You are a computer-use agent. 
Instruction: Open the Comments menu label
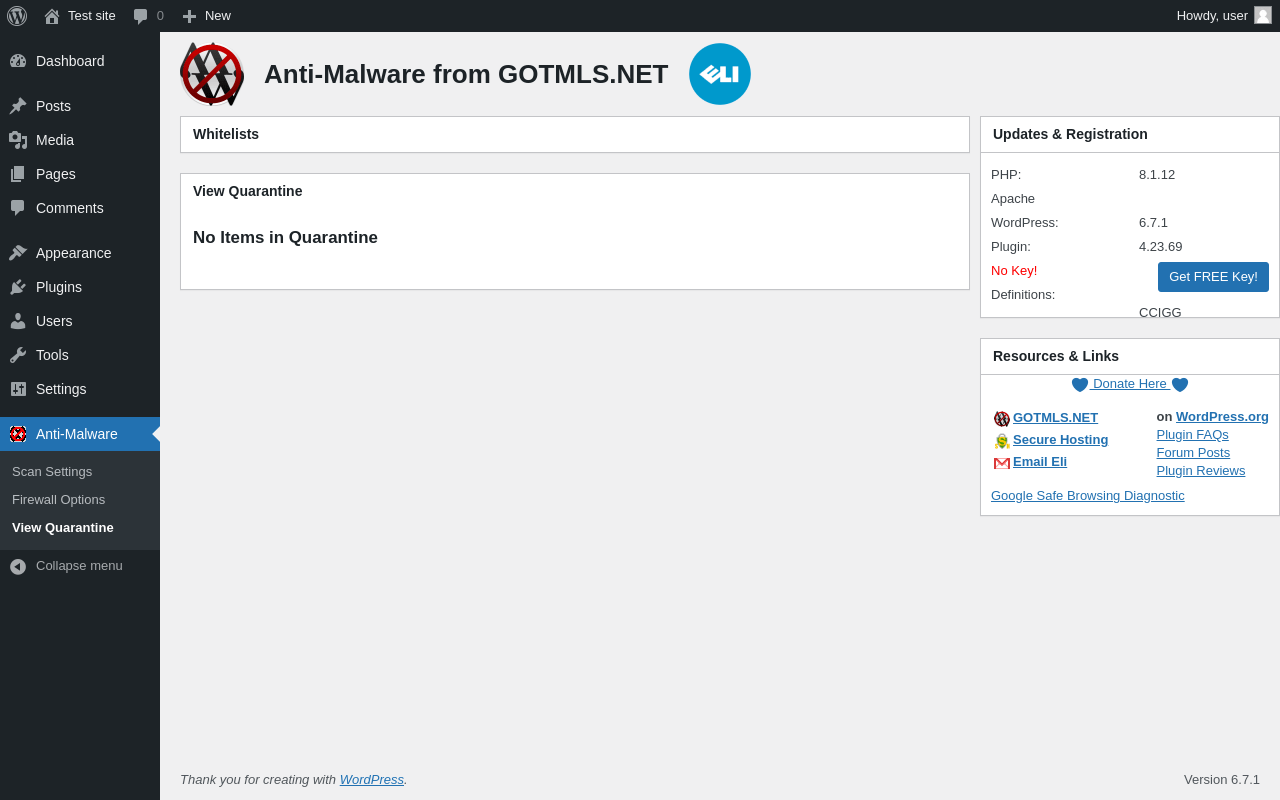click(70, 208)
